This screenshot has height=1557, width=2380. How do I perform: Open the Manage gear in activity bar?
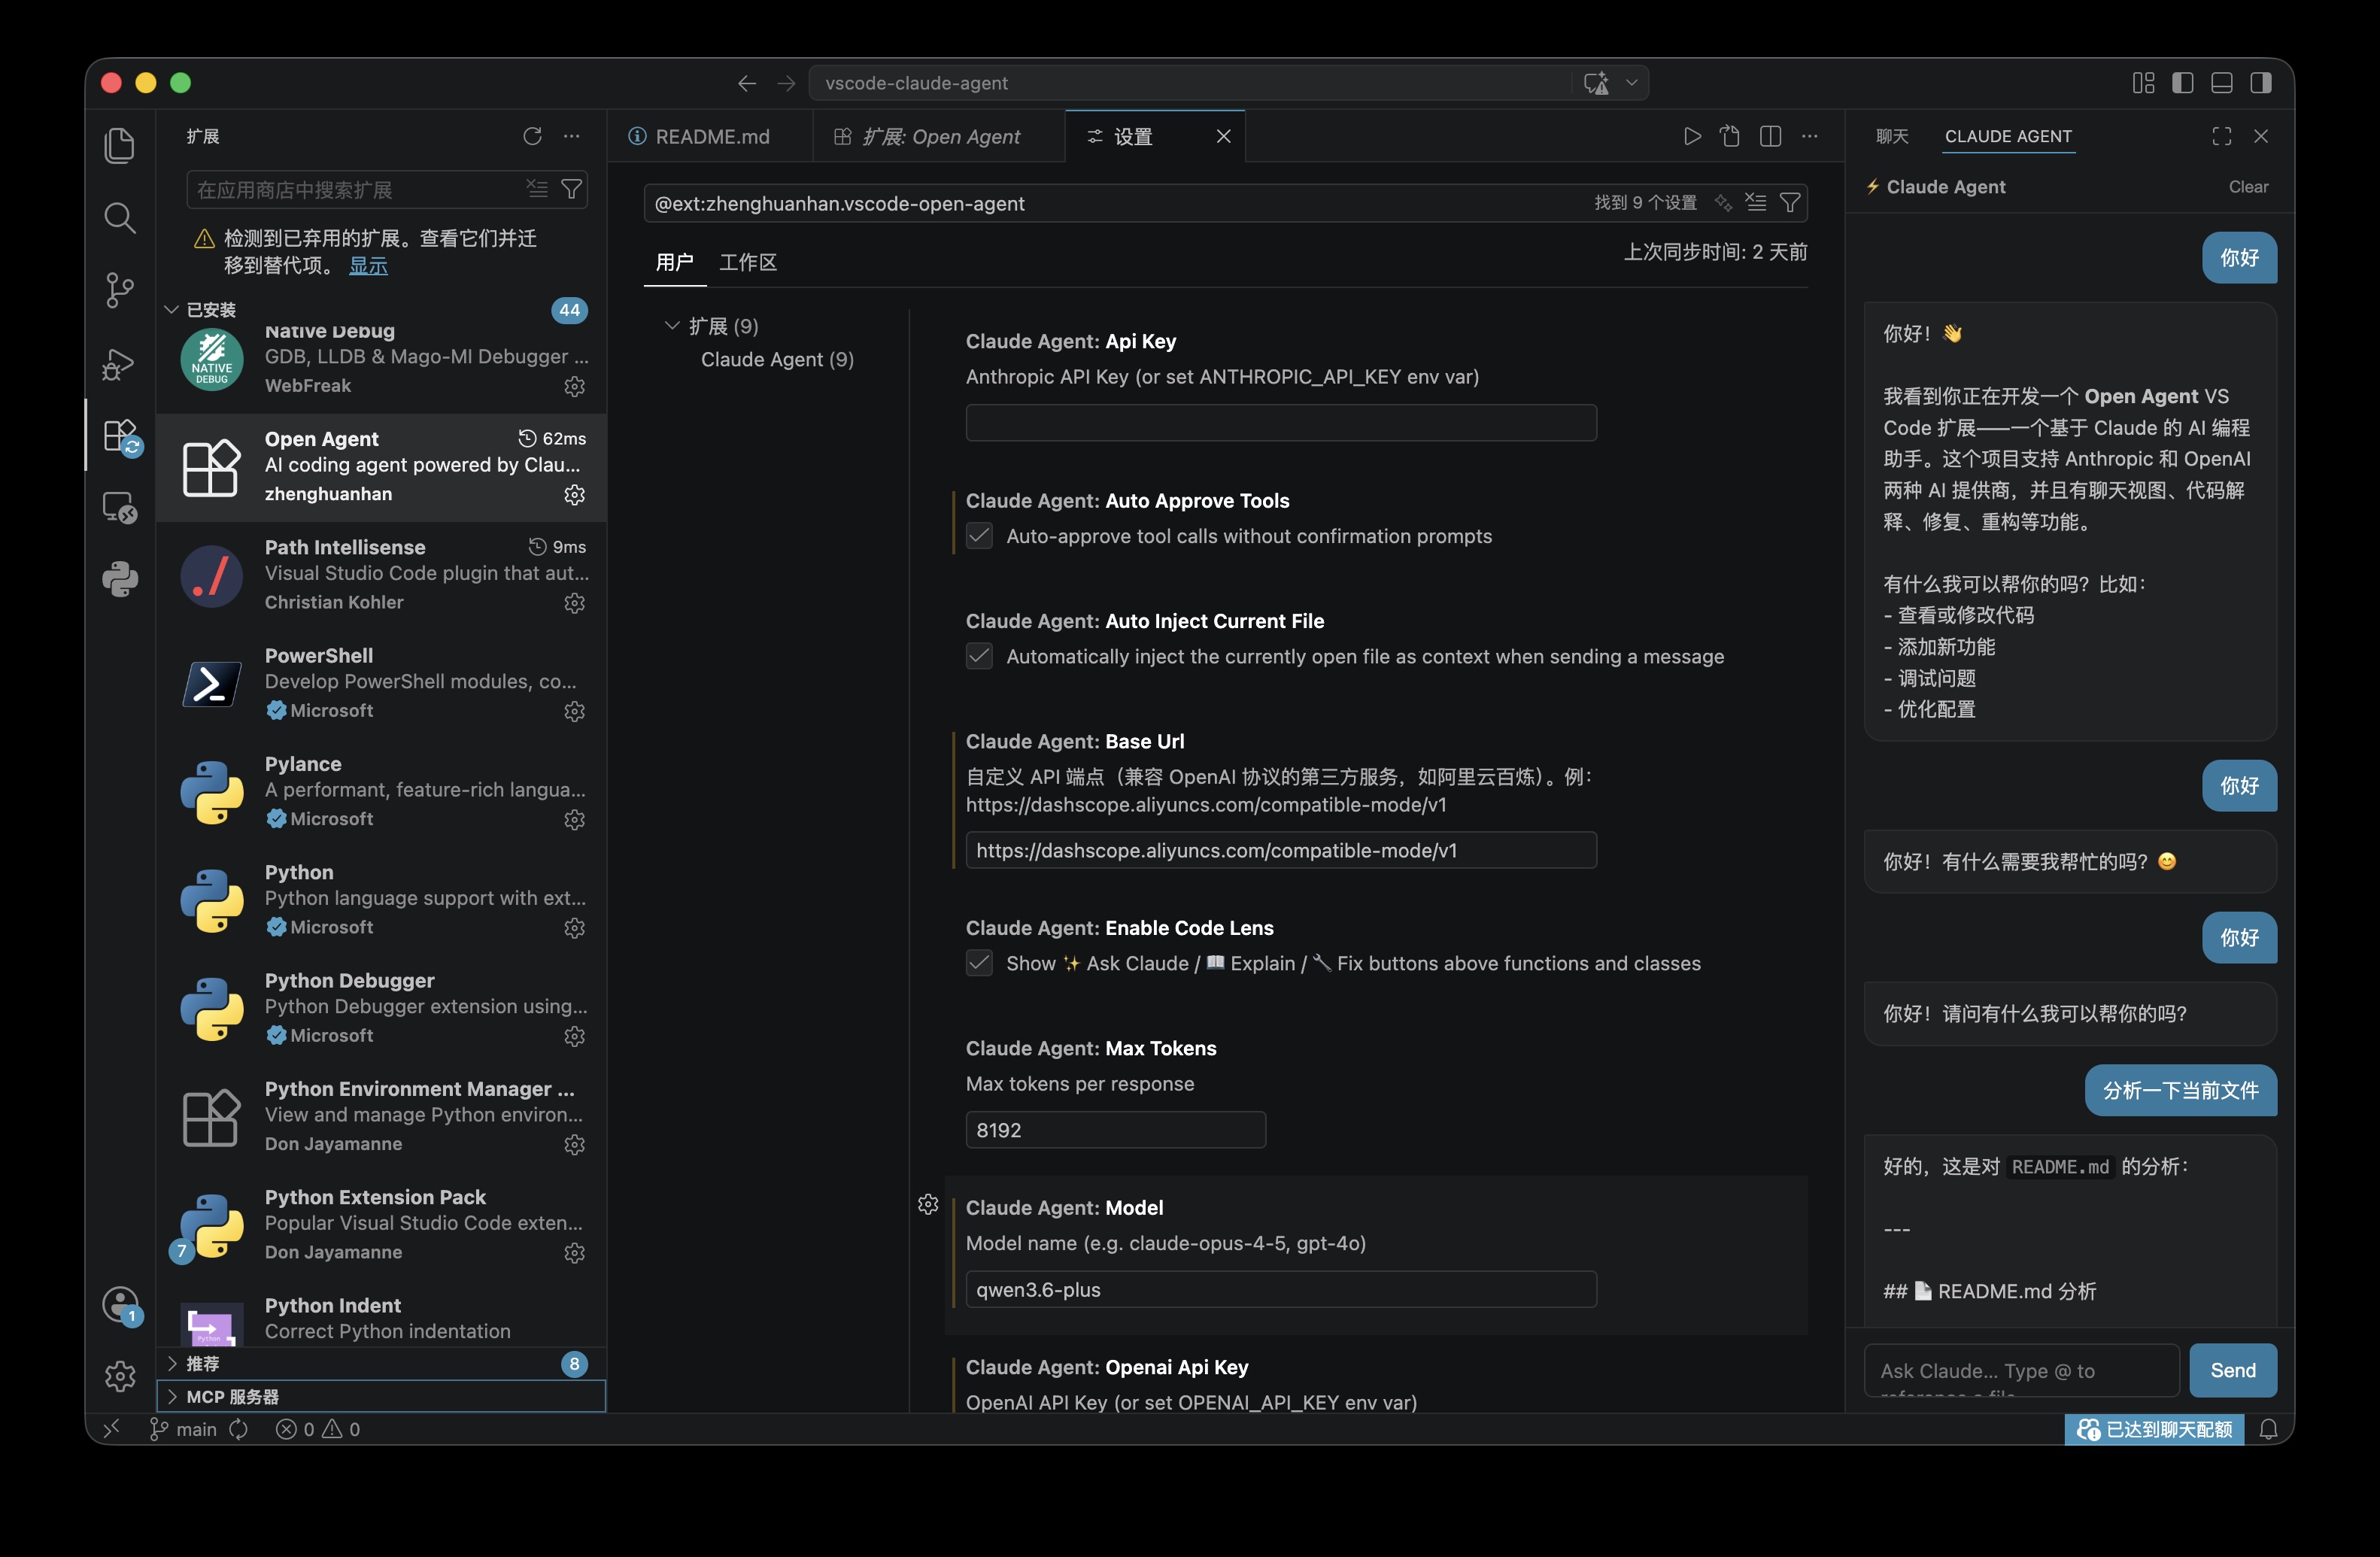pos(120,1376)
